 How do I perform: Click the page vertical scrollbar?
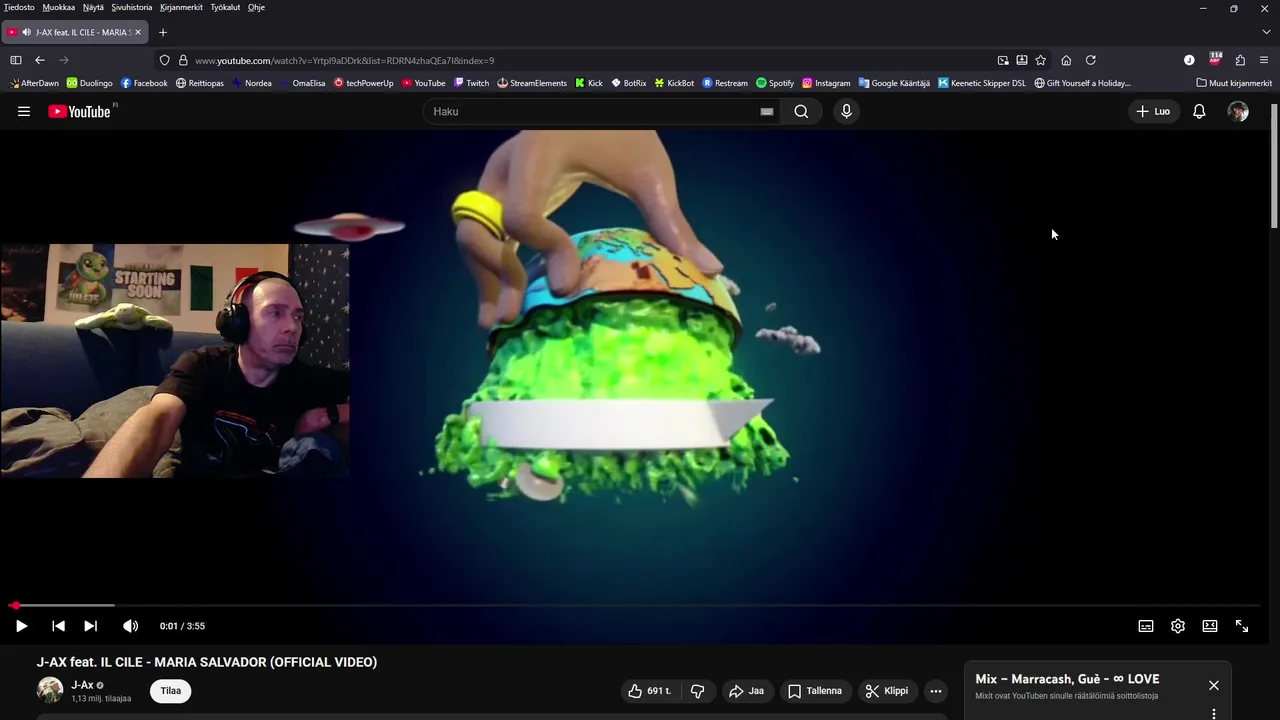pos(1274,166)
